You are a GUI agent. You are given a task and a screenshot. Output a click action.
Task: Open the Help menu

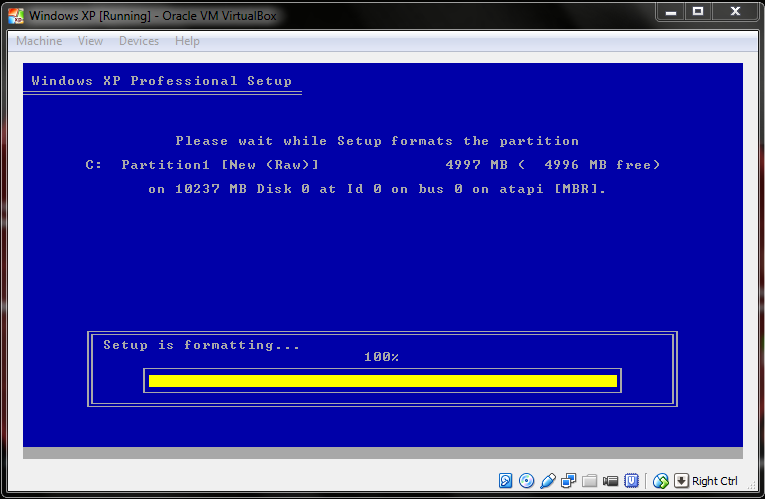click(x=187, y=41)
